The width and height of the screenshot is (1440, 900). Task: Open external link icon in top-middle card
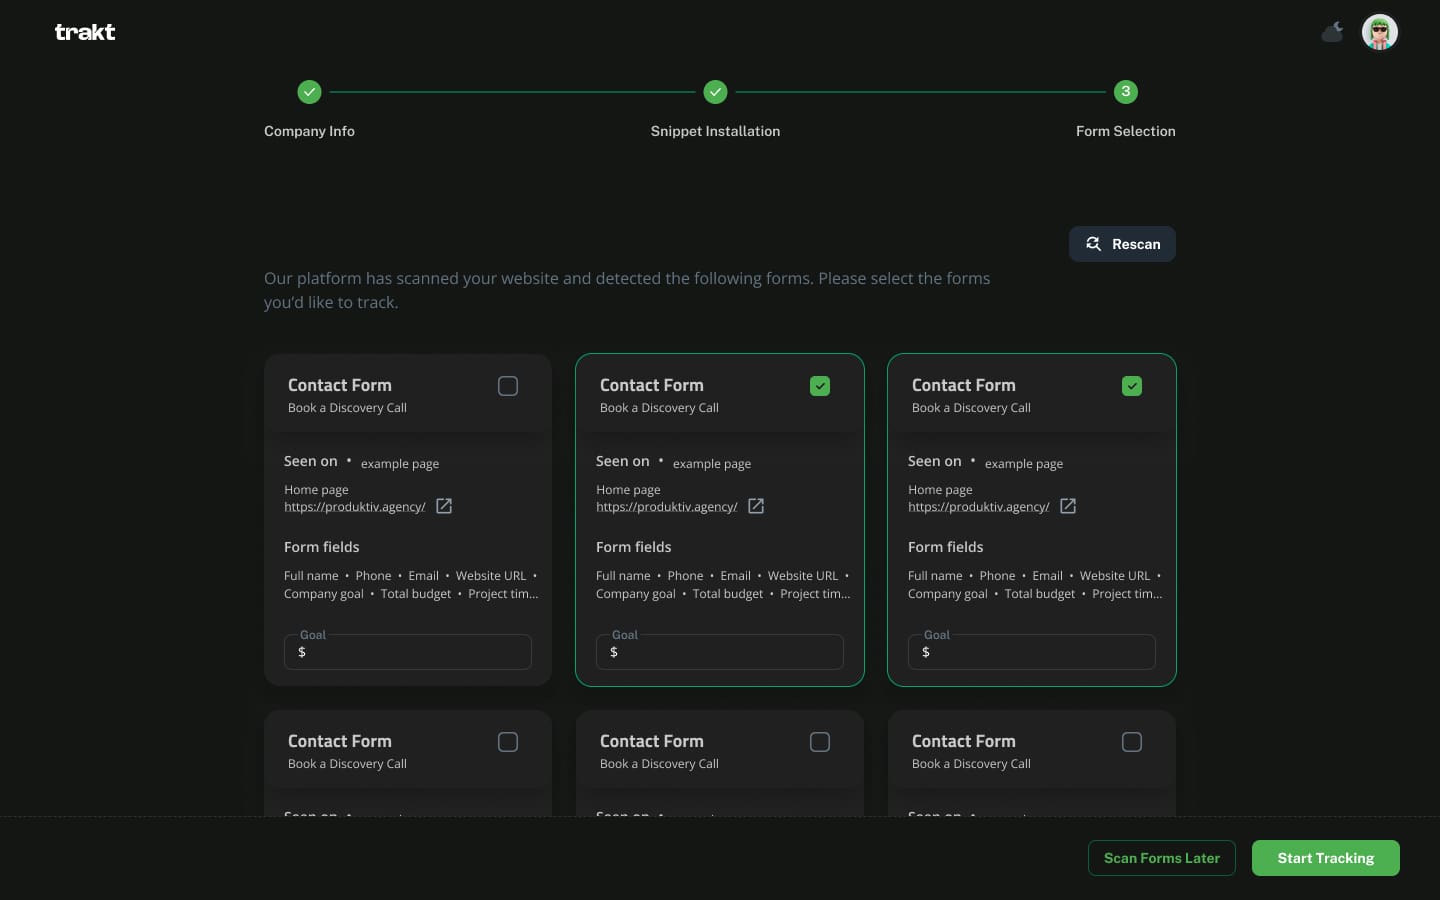(x=756, y=506)
